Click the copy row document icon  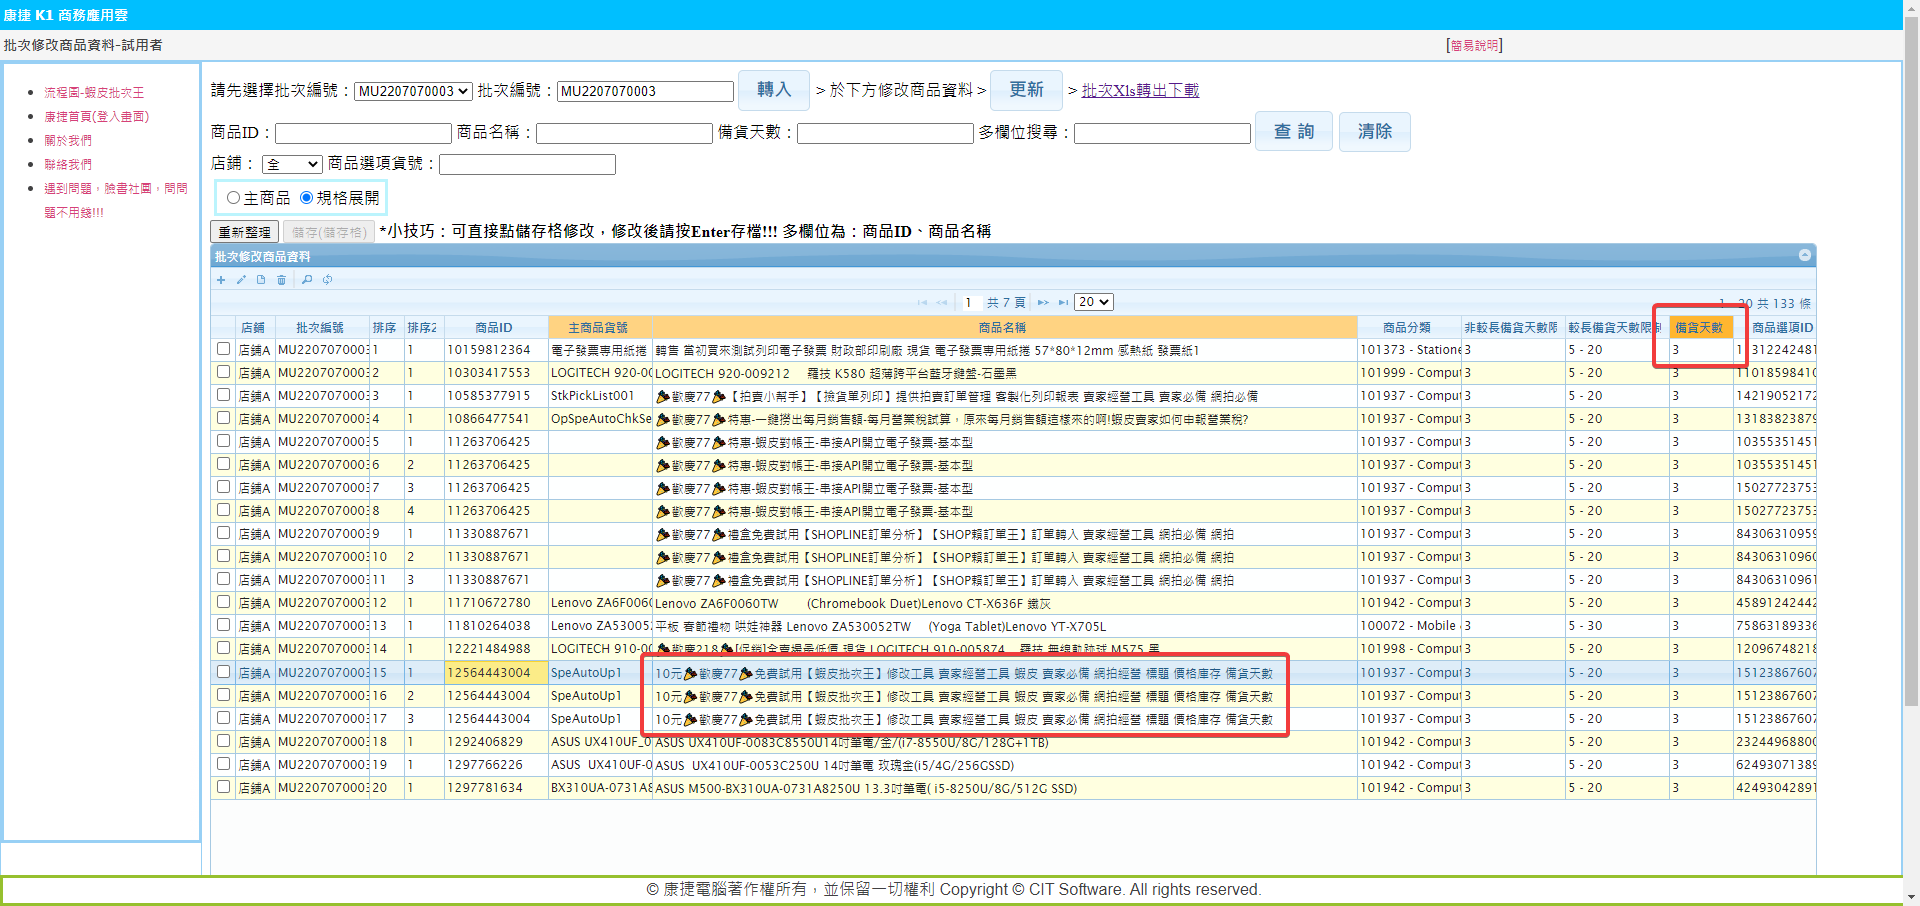tap(261, 280)
